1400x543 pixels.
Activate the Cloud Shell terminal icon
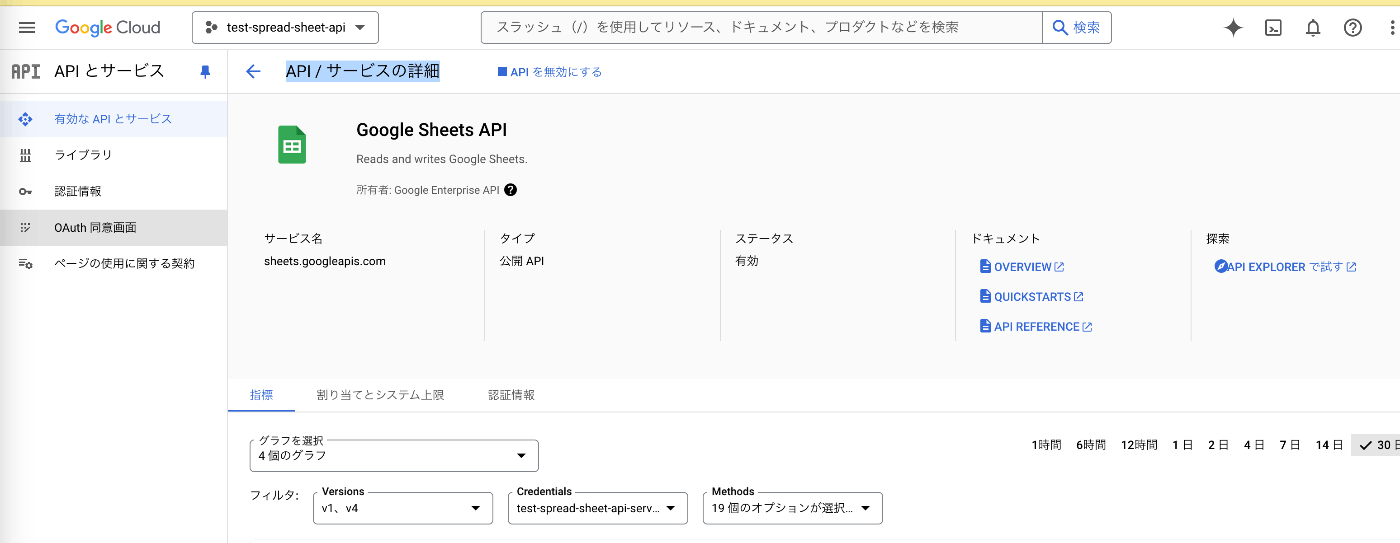pos(1273,28)
